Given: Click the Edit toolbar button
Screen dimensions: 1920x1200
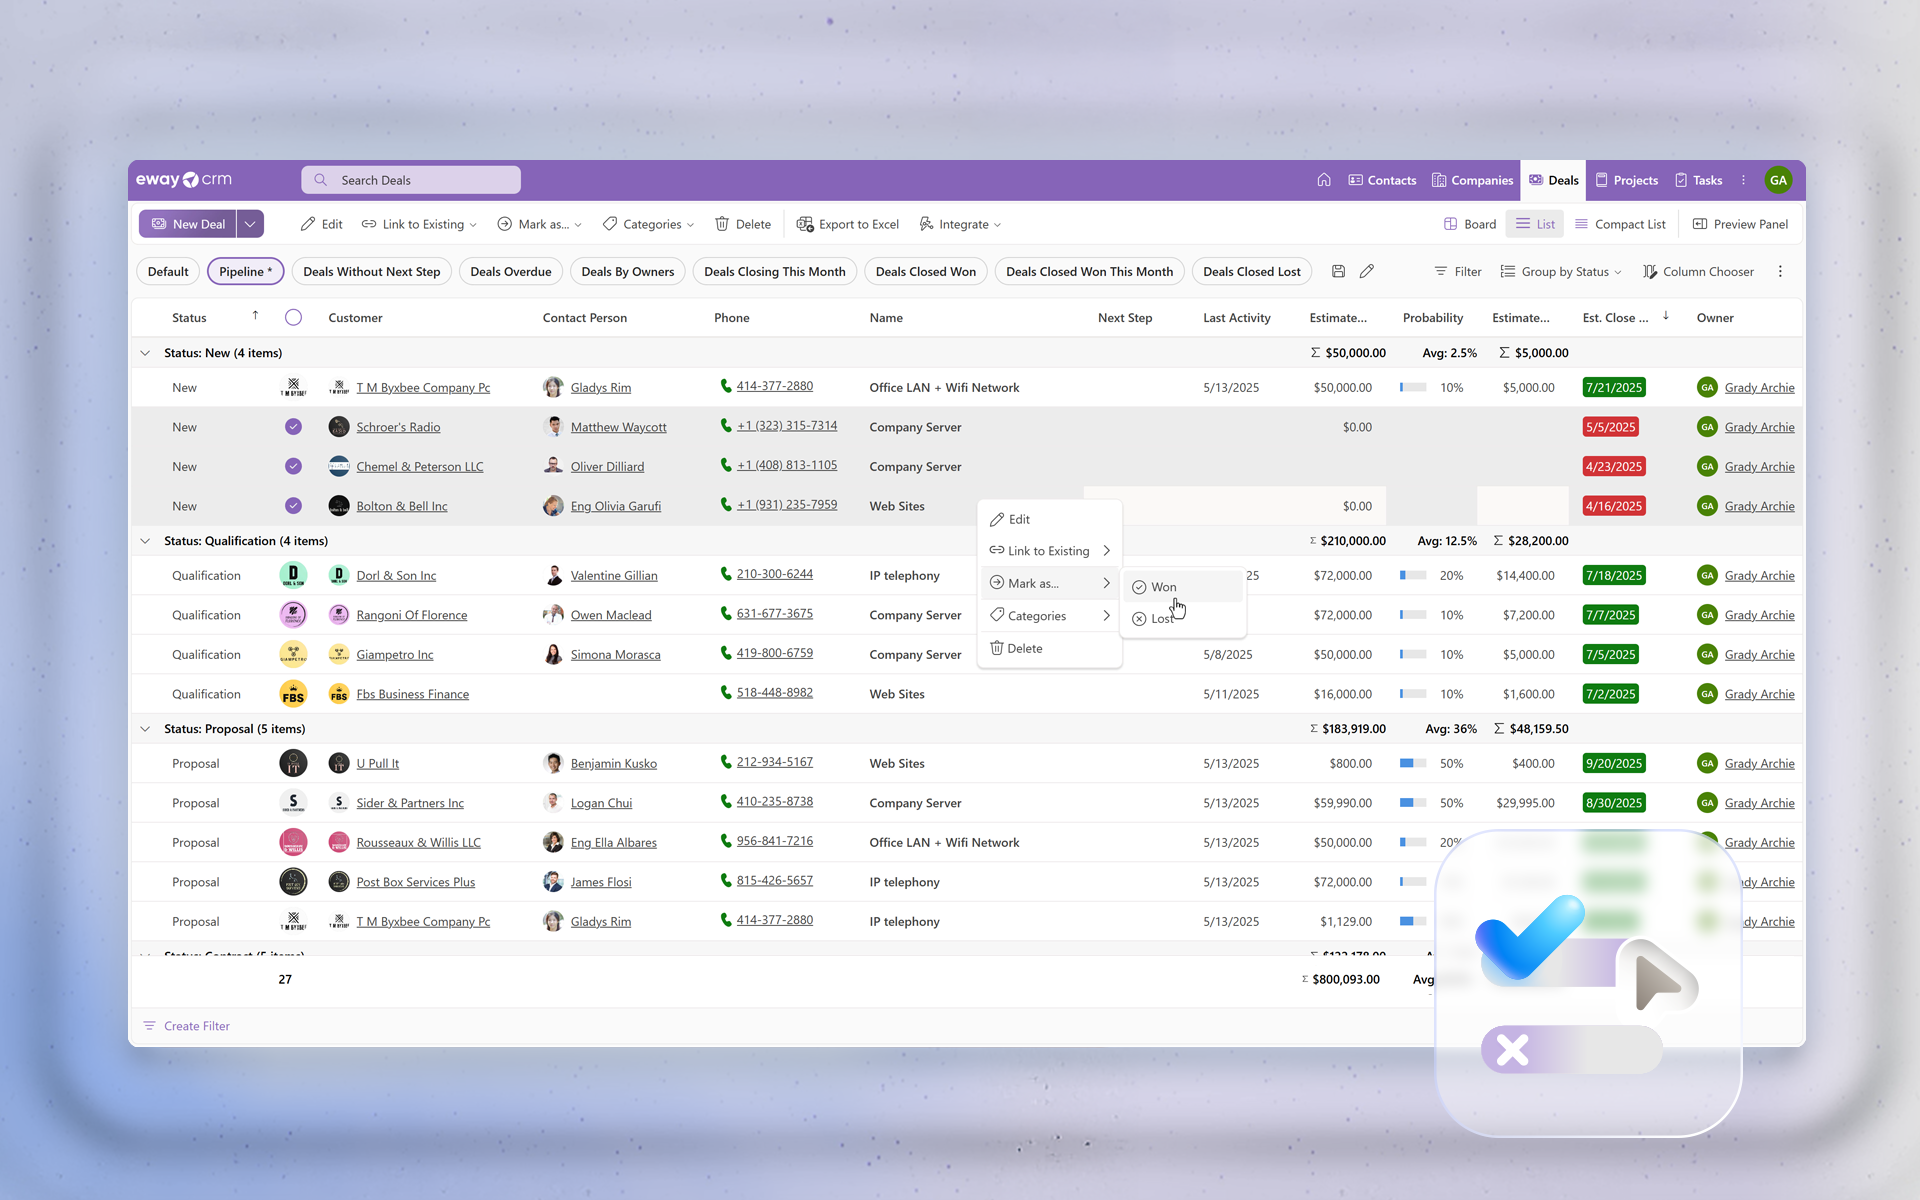Looking at the screenshot, I should [x=321, y=224].
